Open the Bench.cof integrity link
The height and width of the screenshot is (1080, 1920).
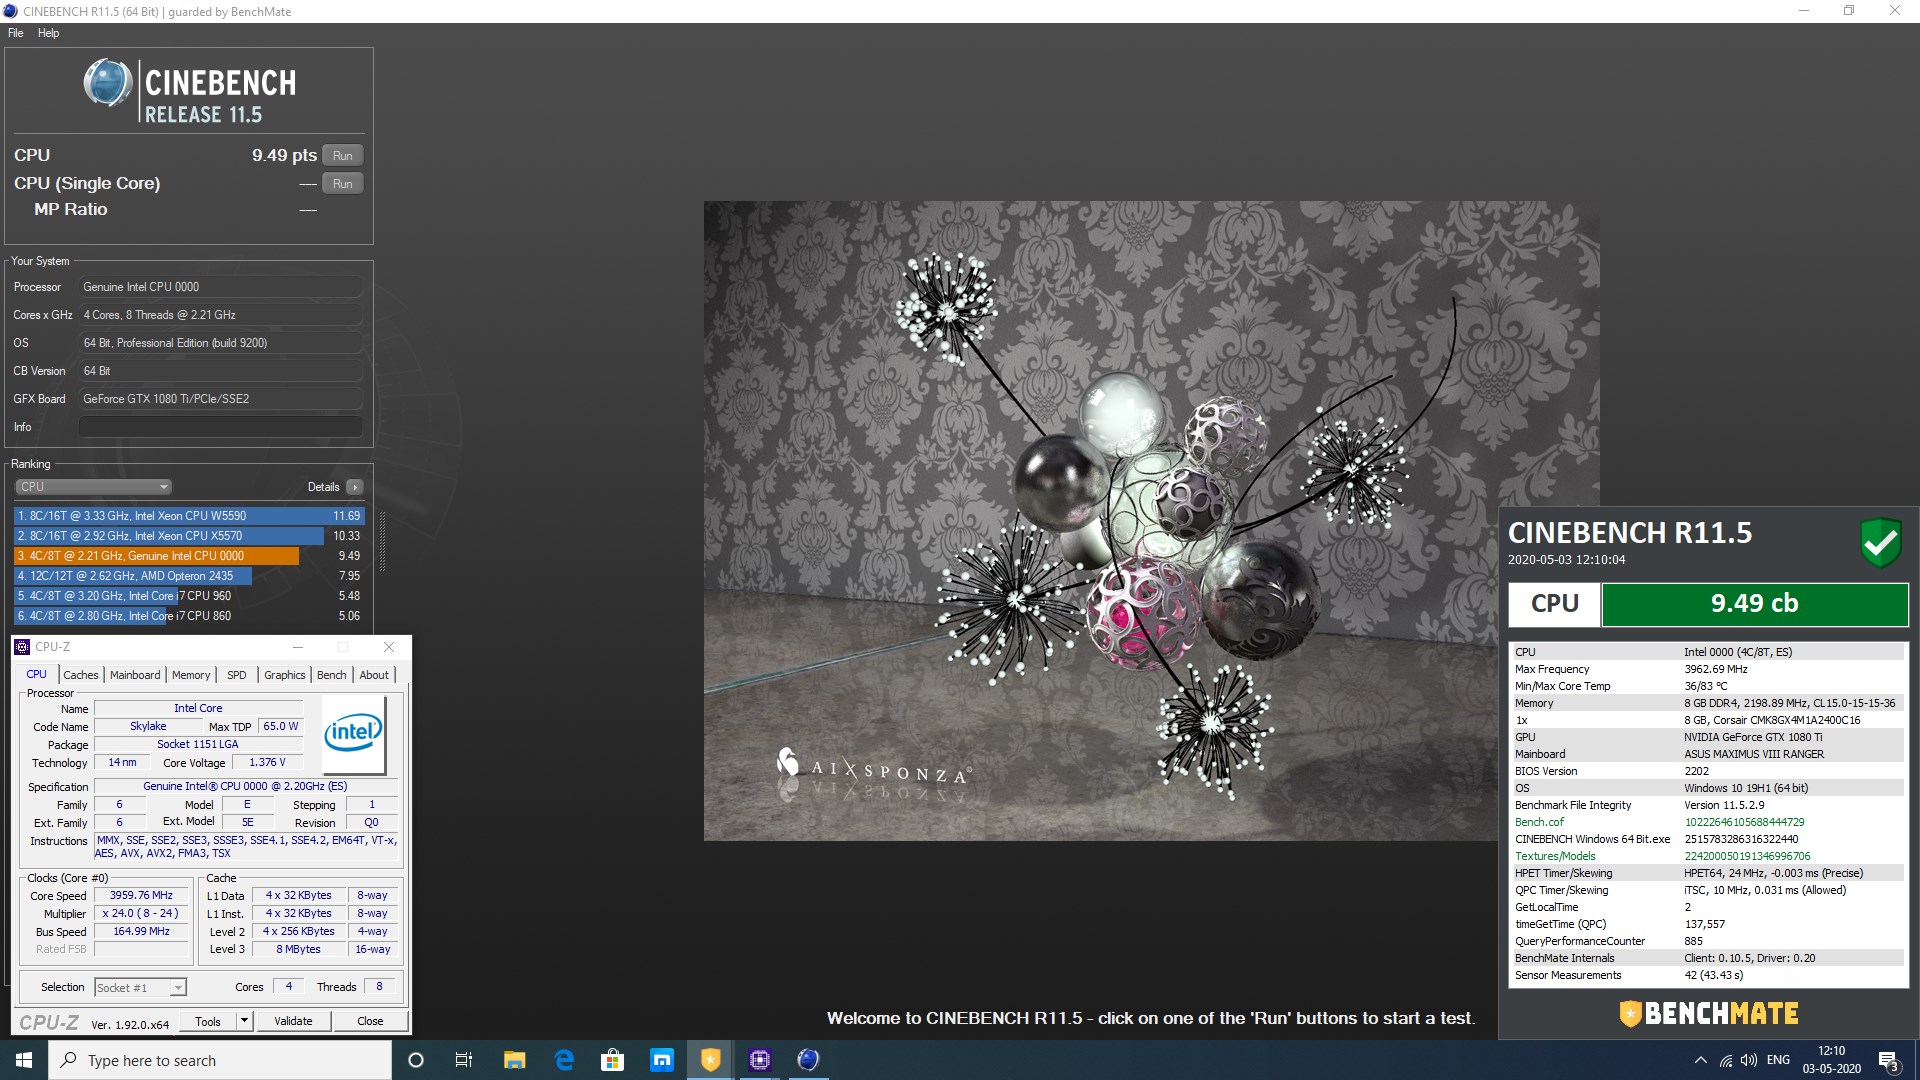pyautogui.click(x=1539, y=822)
